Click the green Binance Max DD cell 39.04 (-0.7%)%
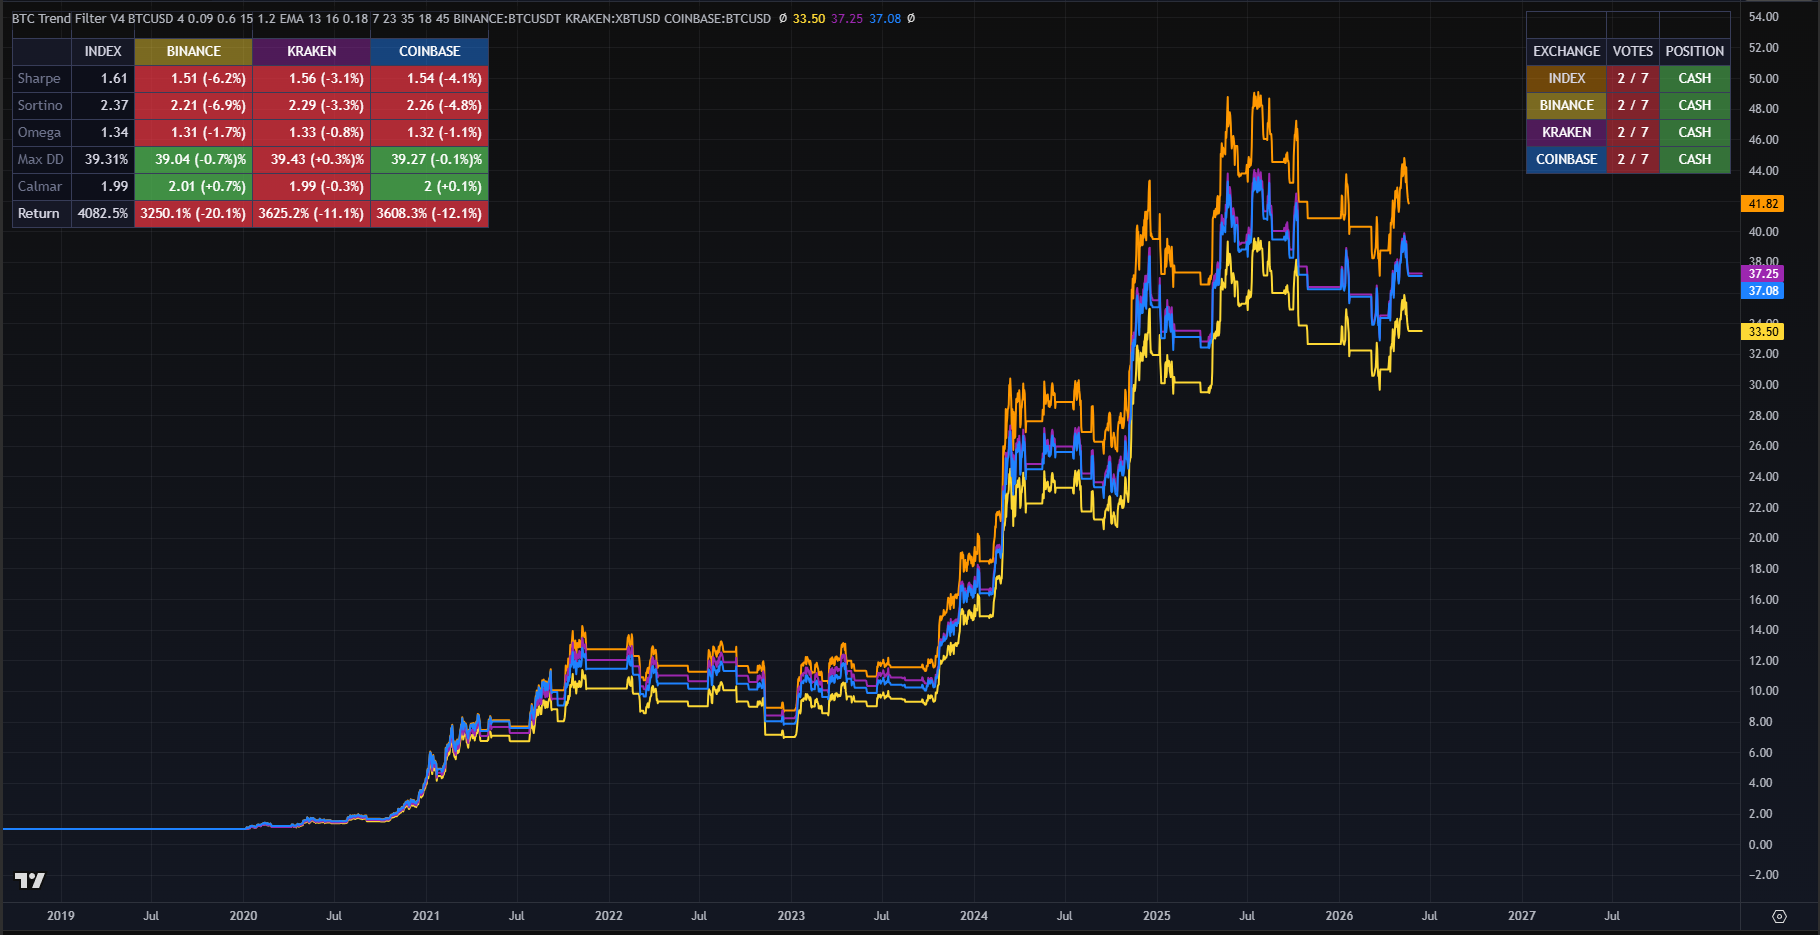This screenshot has width=1820, height=935. 194,159
